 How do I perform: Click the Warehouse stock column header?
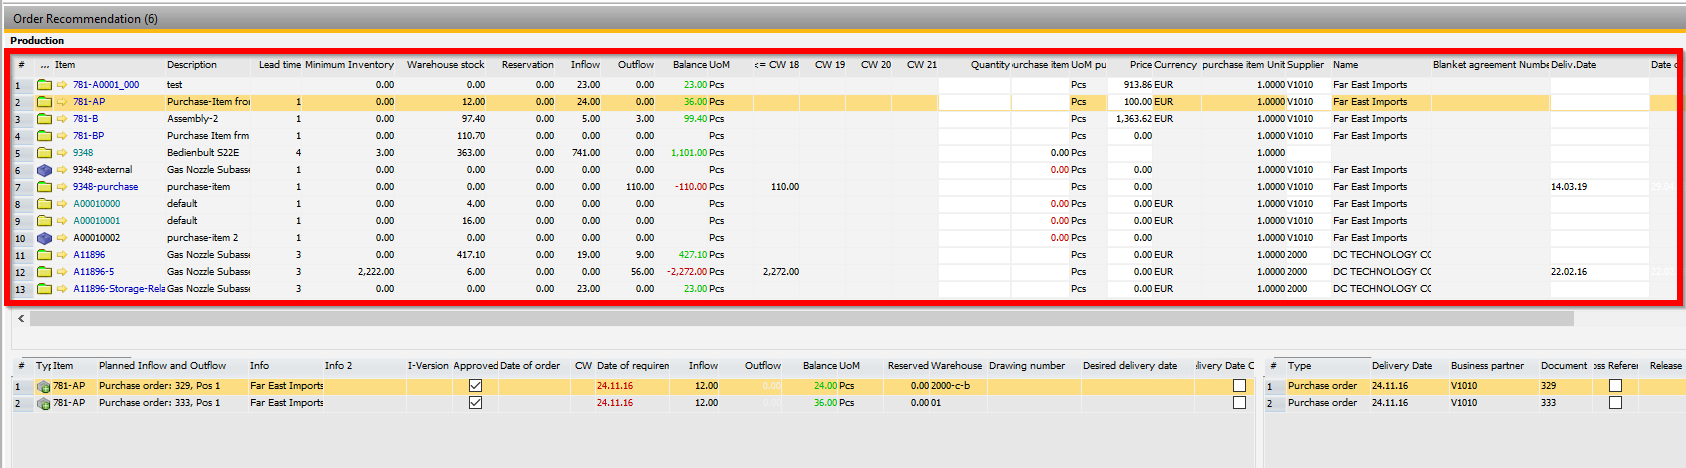[x=445, y=65]
